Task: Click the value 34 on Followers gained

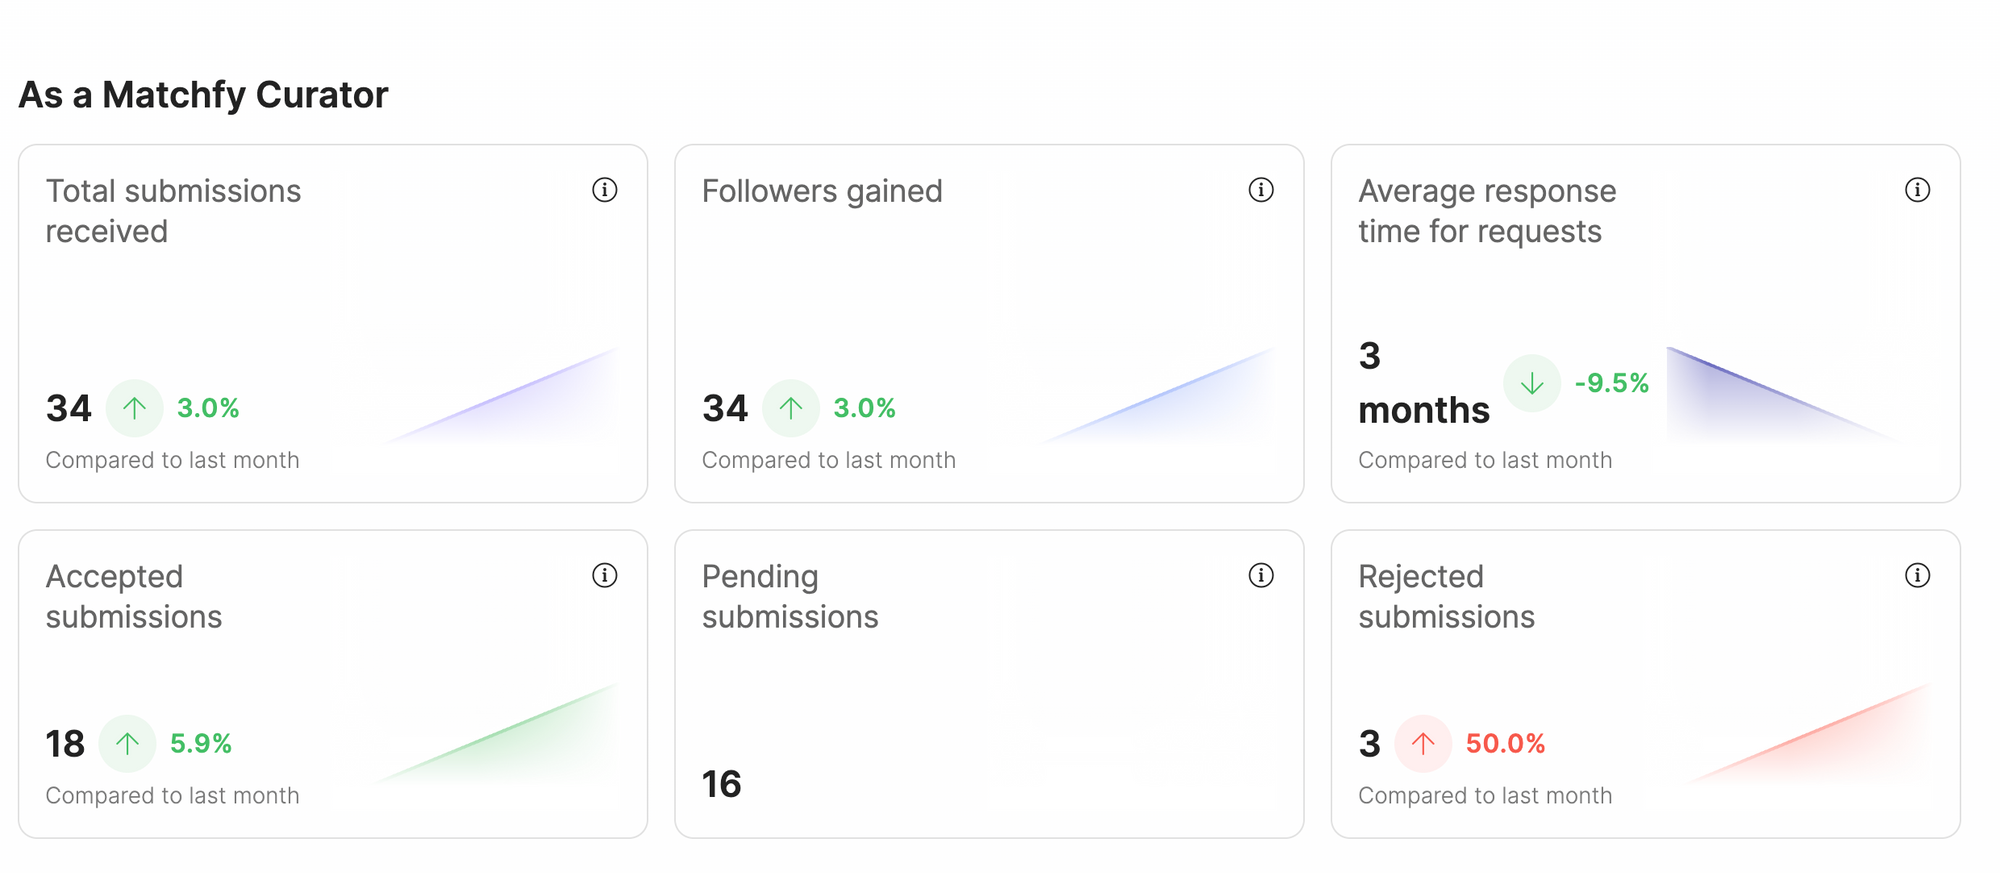Action: (725, 408)
